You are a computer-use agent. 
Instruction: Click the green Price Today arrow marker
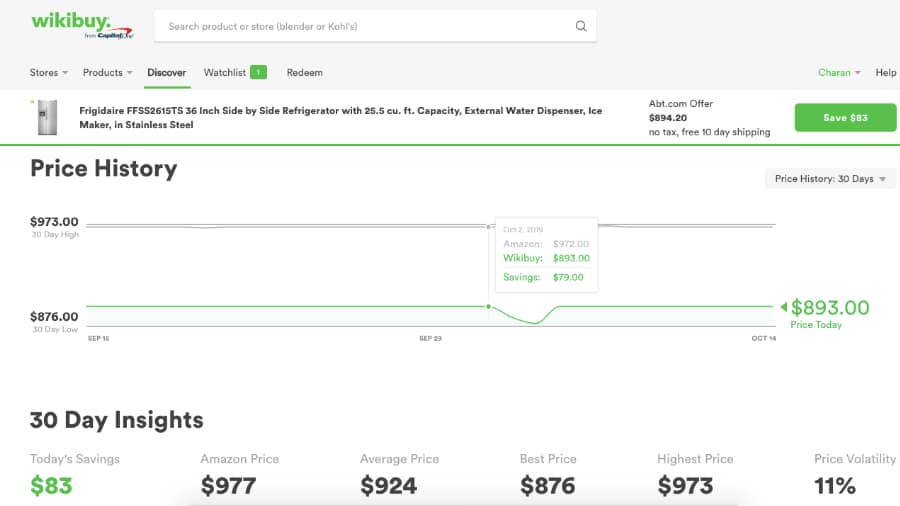point(784,307)
